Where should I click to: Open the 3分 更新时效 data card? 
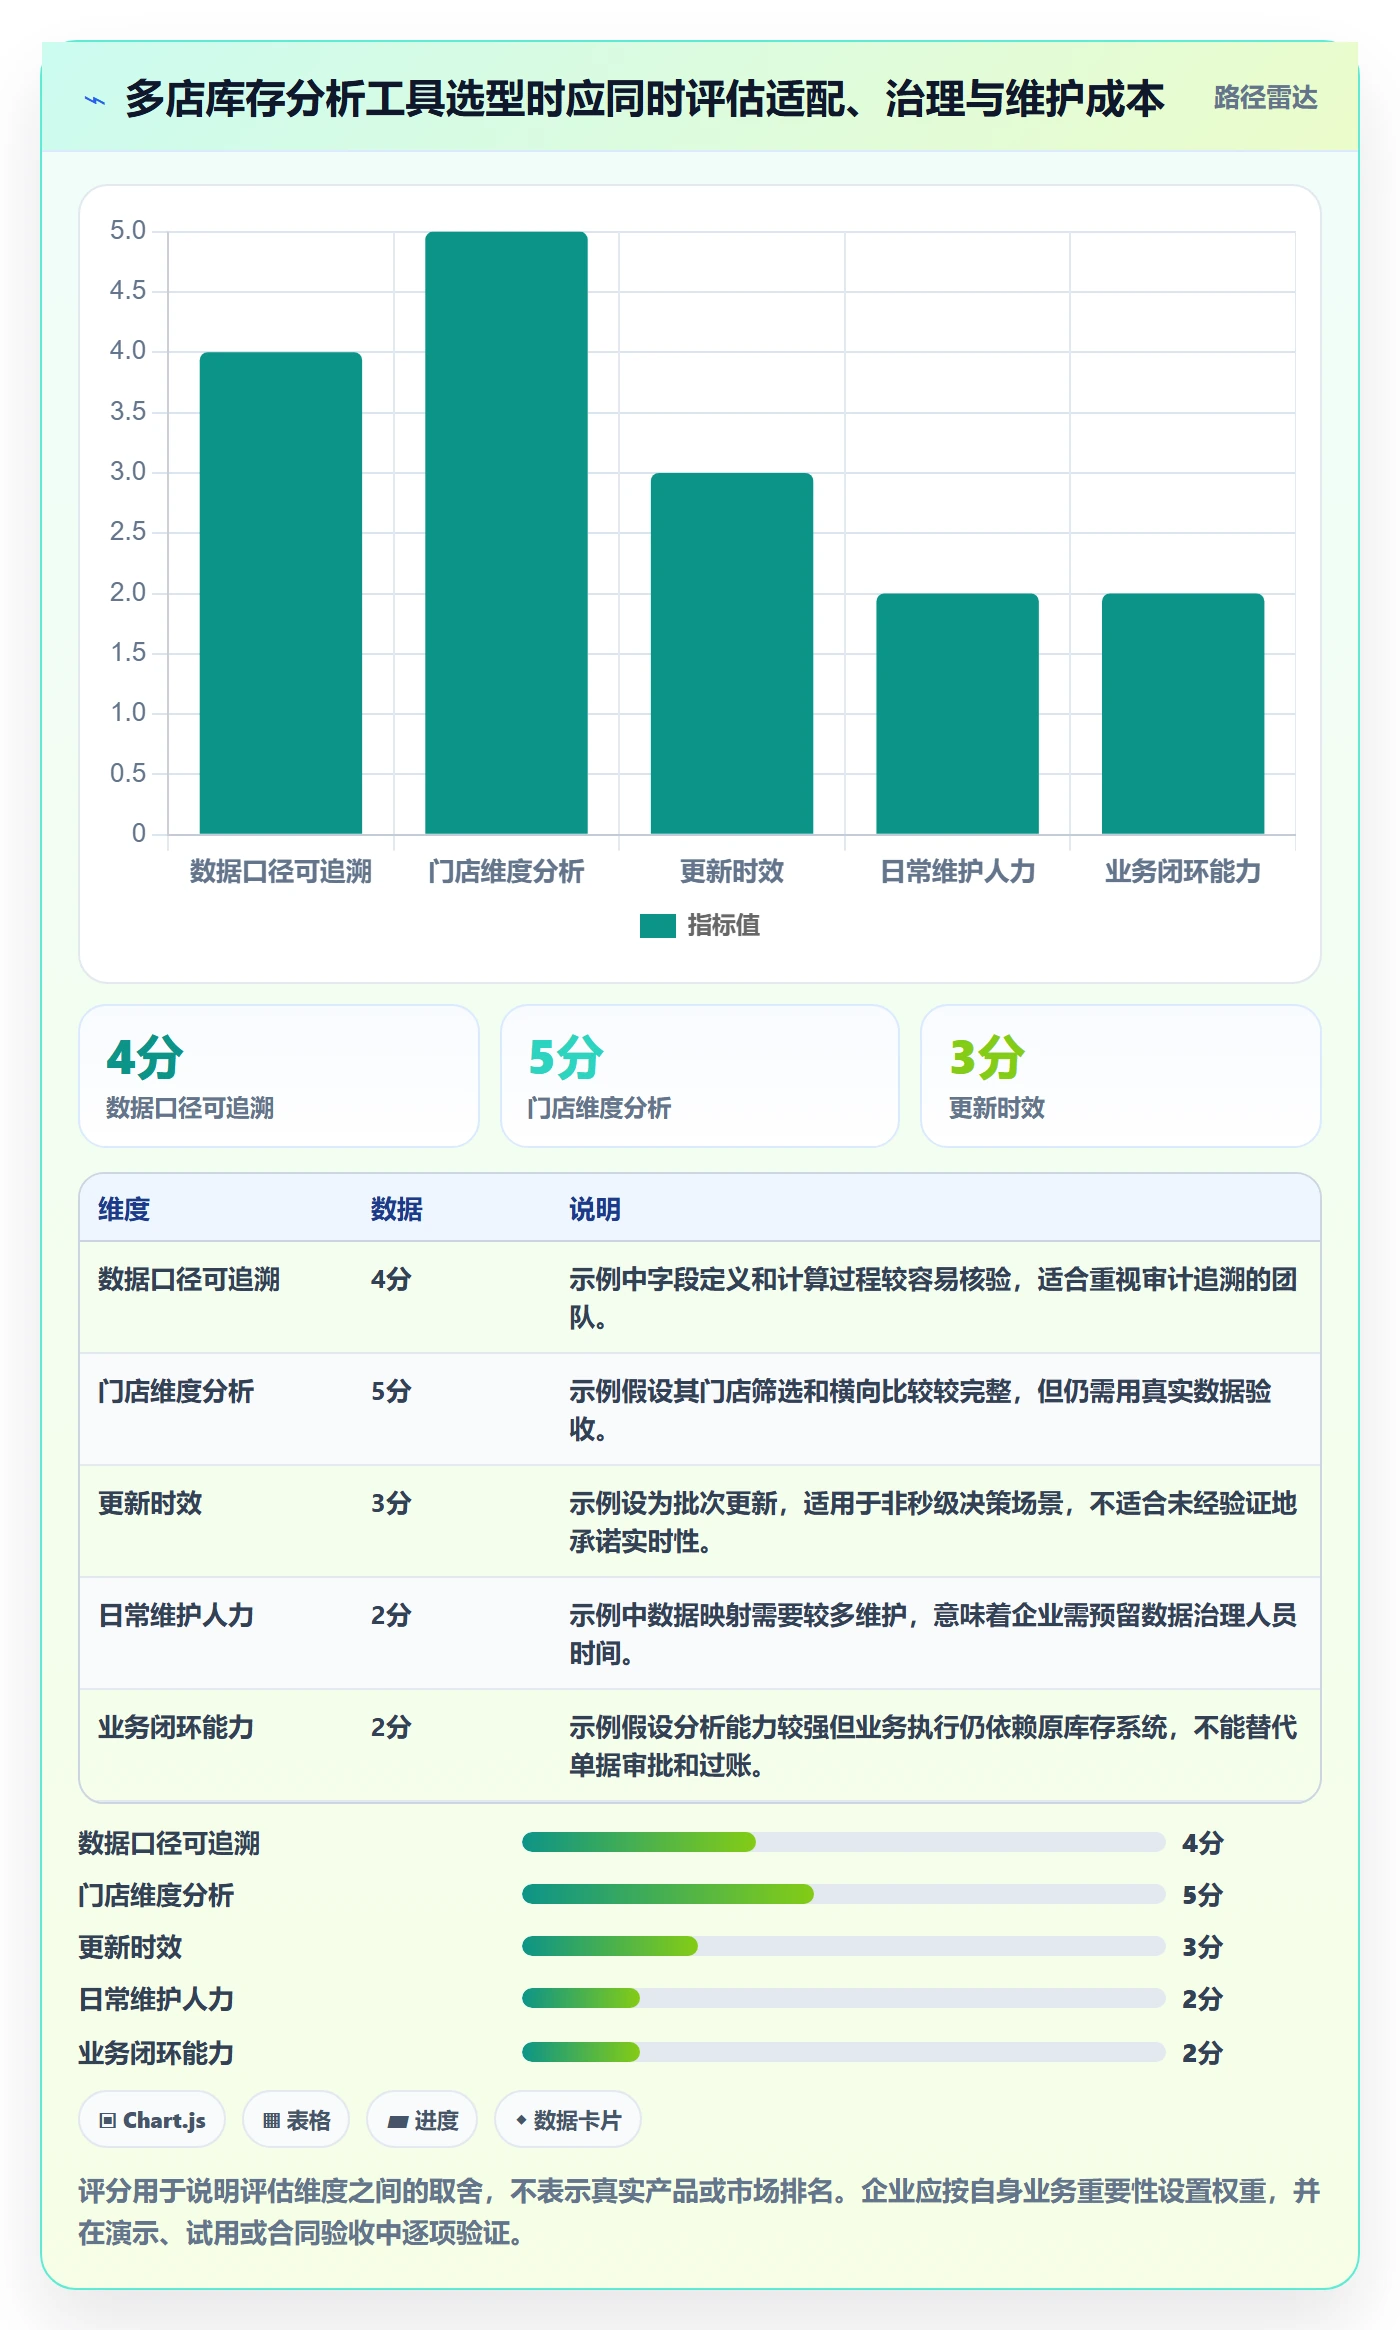tap(1121, 1076)
